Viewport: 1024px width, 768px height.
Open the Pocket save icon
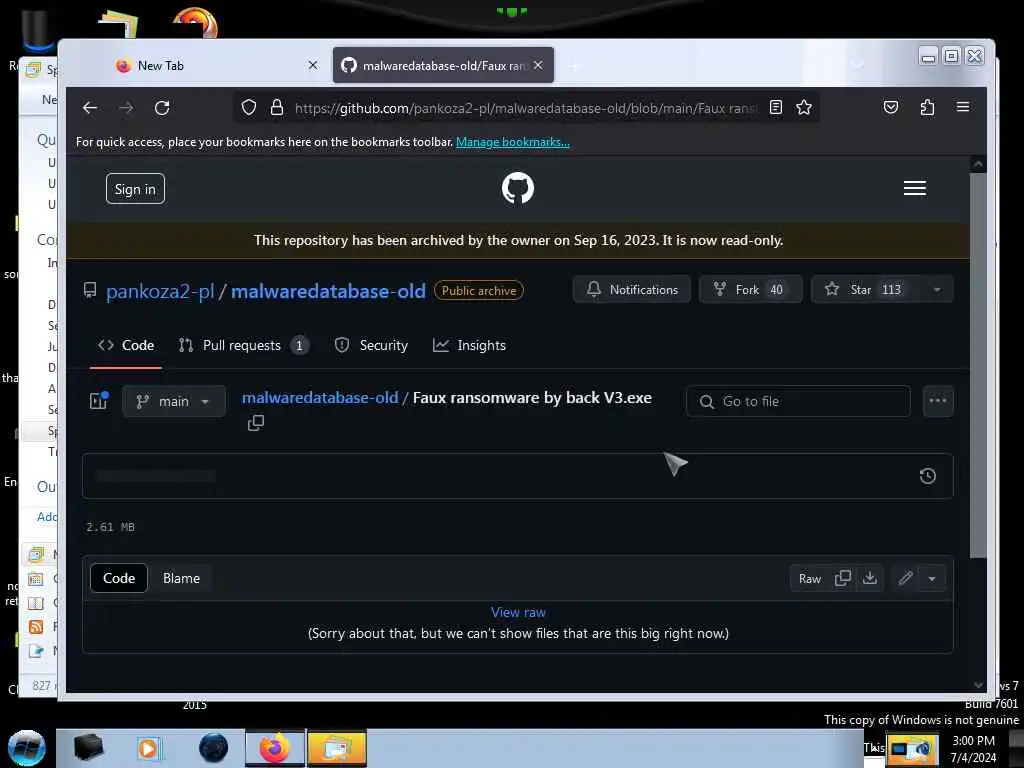click(x=891, y=107)
